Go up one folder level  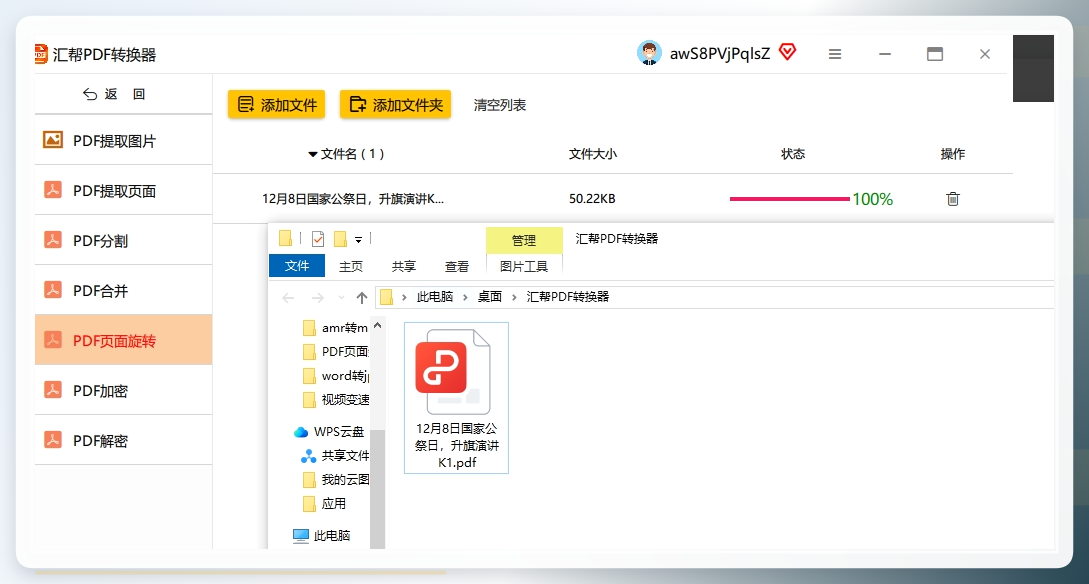point(362,298)
